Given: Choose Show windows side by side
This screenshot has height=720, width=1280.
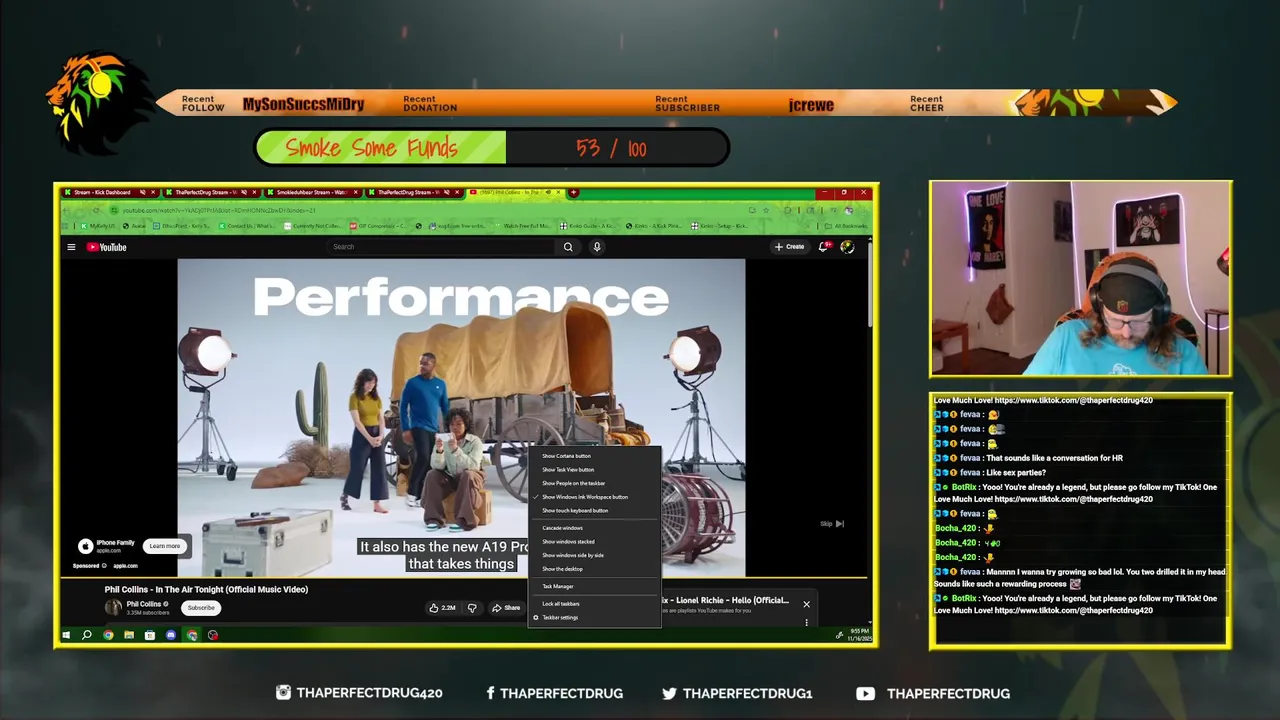Looking at the screenshot, I should click(594, 555).
